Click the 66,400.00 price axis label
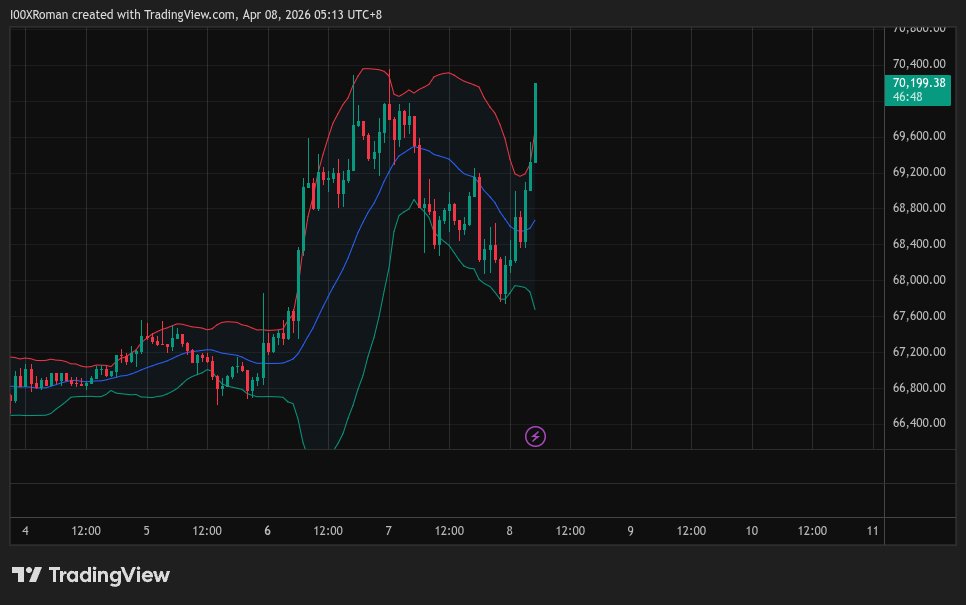Screen dimensions: 966x605 [x=919, y=423]
